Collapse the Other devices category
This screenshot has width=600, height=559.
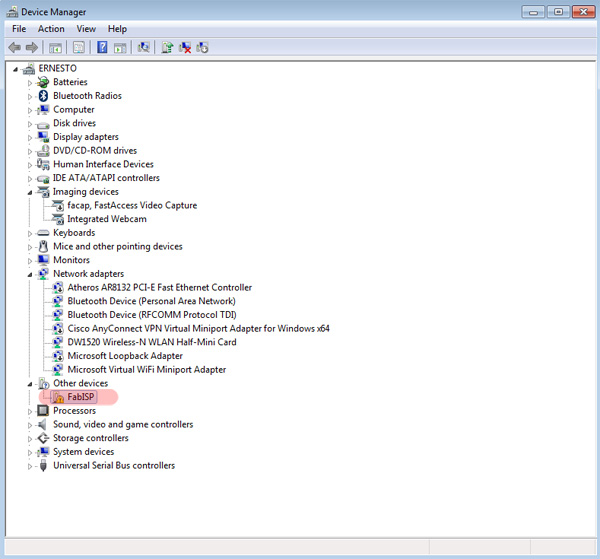30,384
